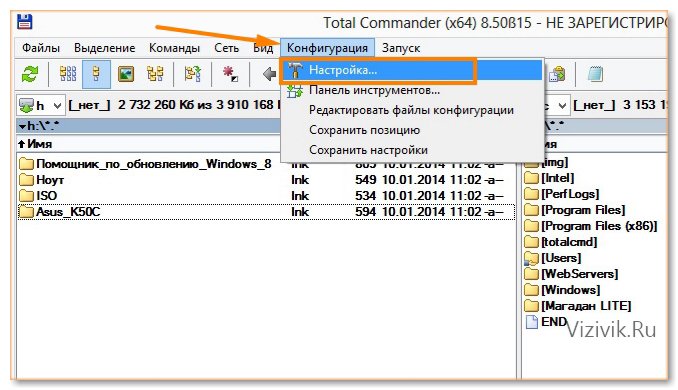The image size is (678, 390).
Task: Click the floppy disk title bar icon
Action: click(25, 22)
